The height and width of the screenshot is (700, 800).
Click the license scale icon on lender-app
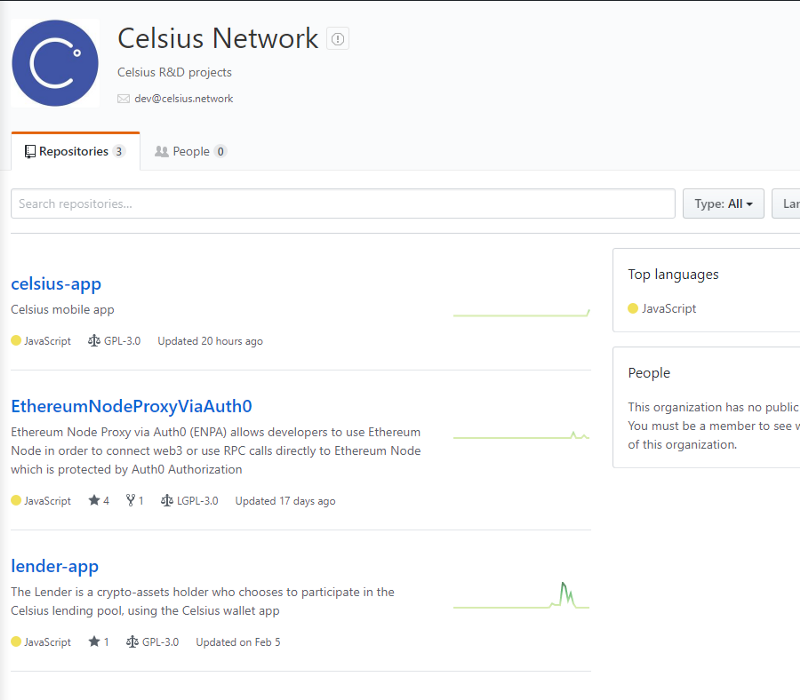click(132, 642)
